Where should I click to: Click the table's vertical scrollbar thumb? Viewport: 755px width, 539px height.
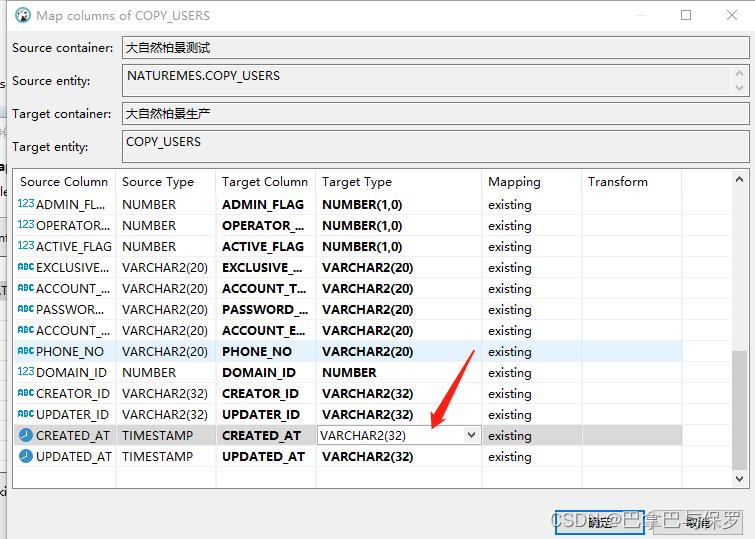click(x=740, y=410)
